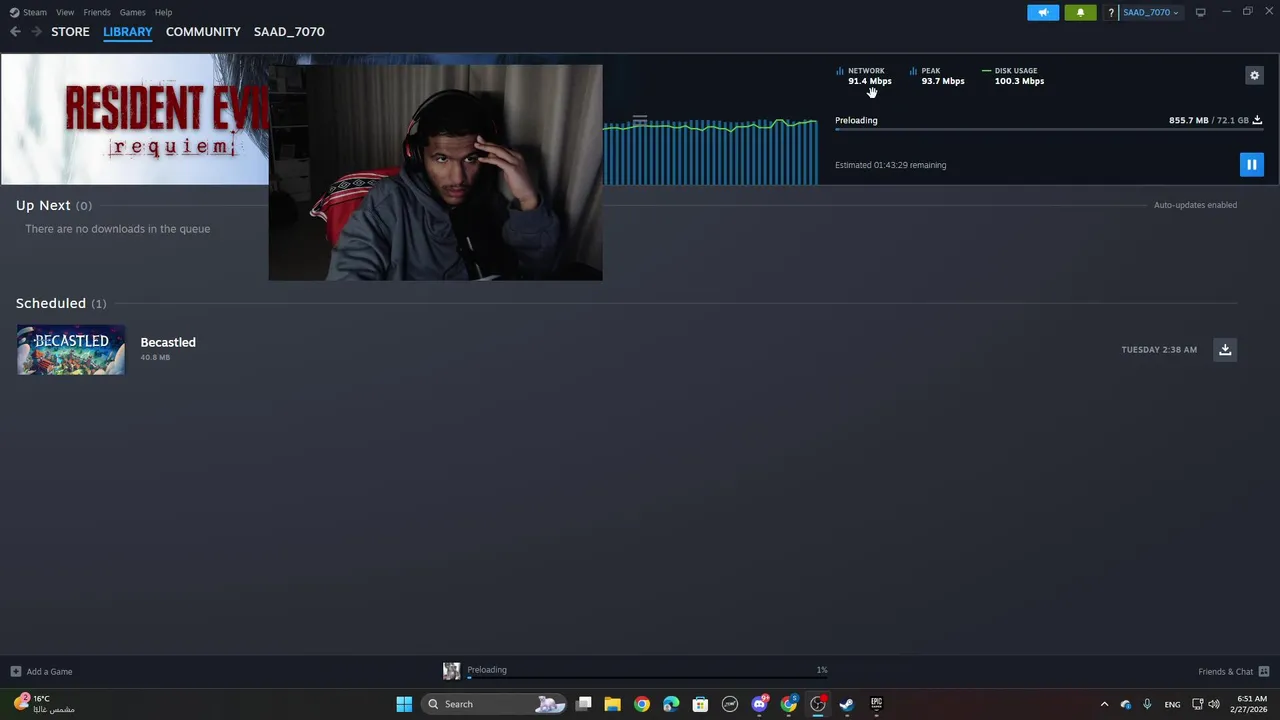Click the Becastled game thumbnail
The image size is (1280, 720).
click(x=71, y=350)
